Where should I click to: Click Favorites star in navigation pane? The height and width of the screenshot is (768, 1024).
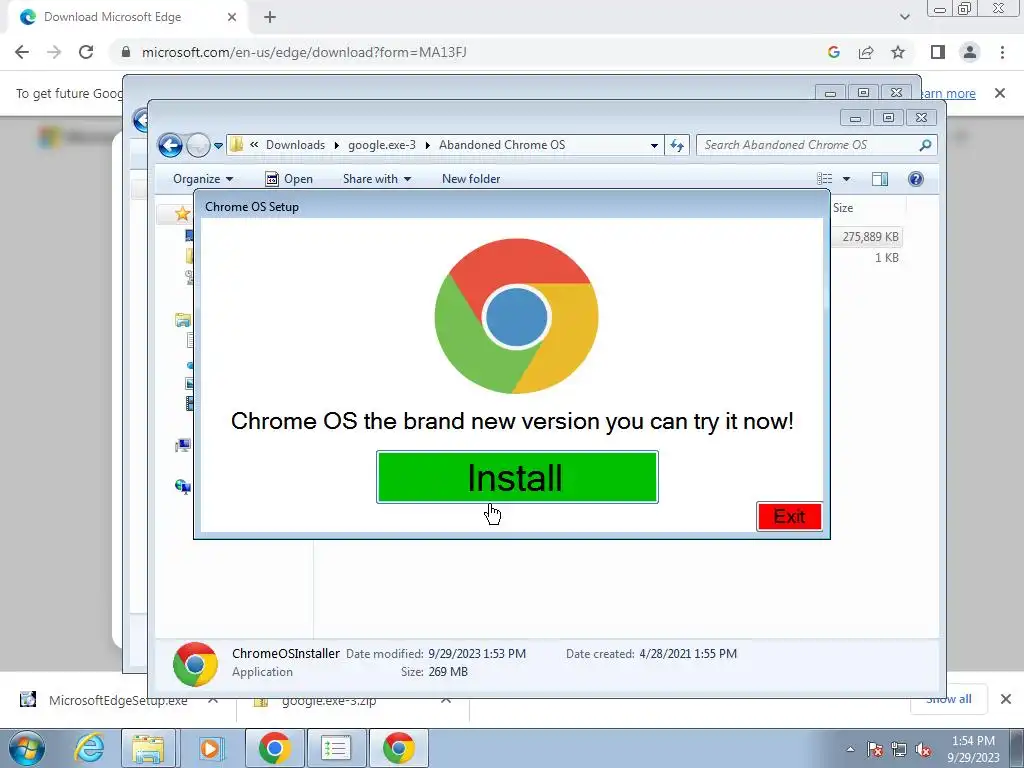coord(182,214)
